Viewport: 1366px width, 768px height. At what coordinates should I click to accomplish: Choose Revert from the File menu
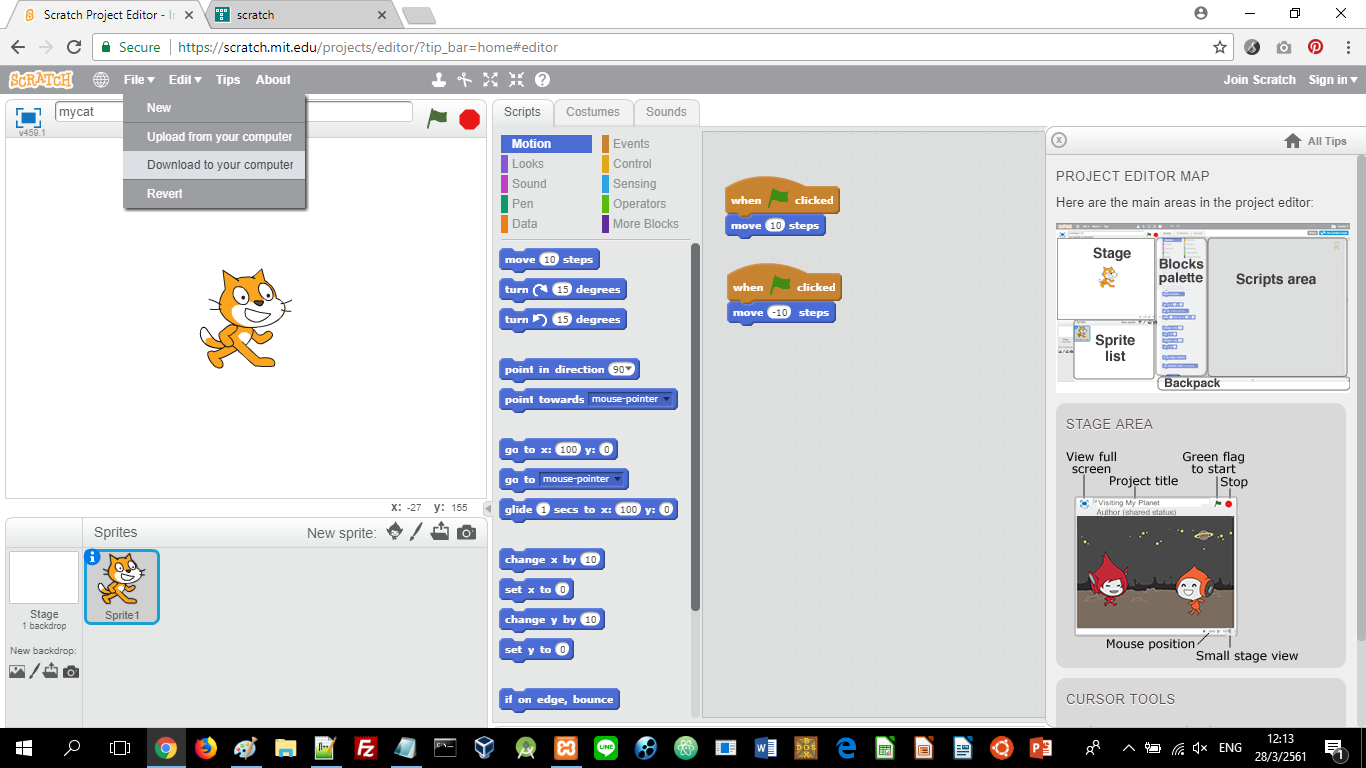[214, 194]
